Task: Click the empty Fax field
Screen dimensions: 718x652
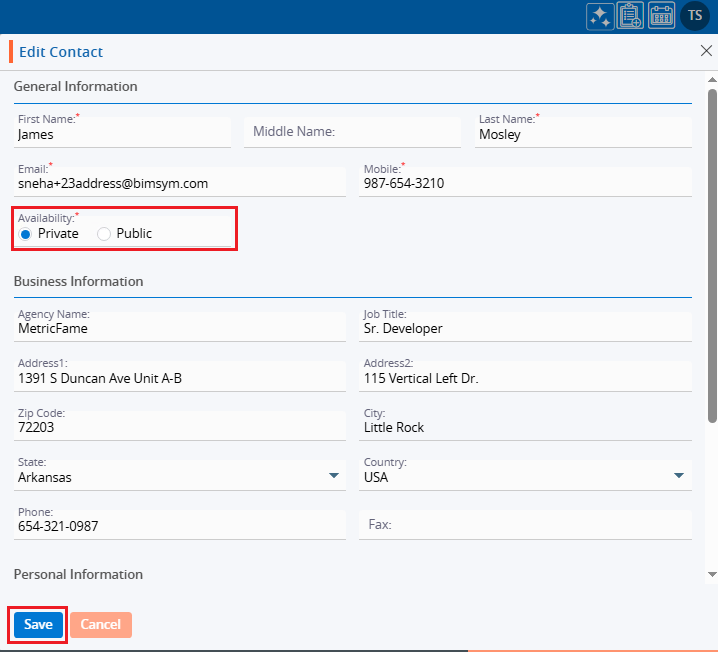Action: [525, 525]
